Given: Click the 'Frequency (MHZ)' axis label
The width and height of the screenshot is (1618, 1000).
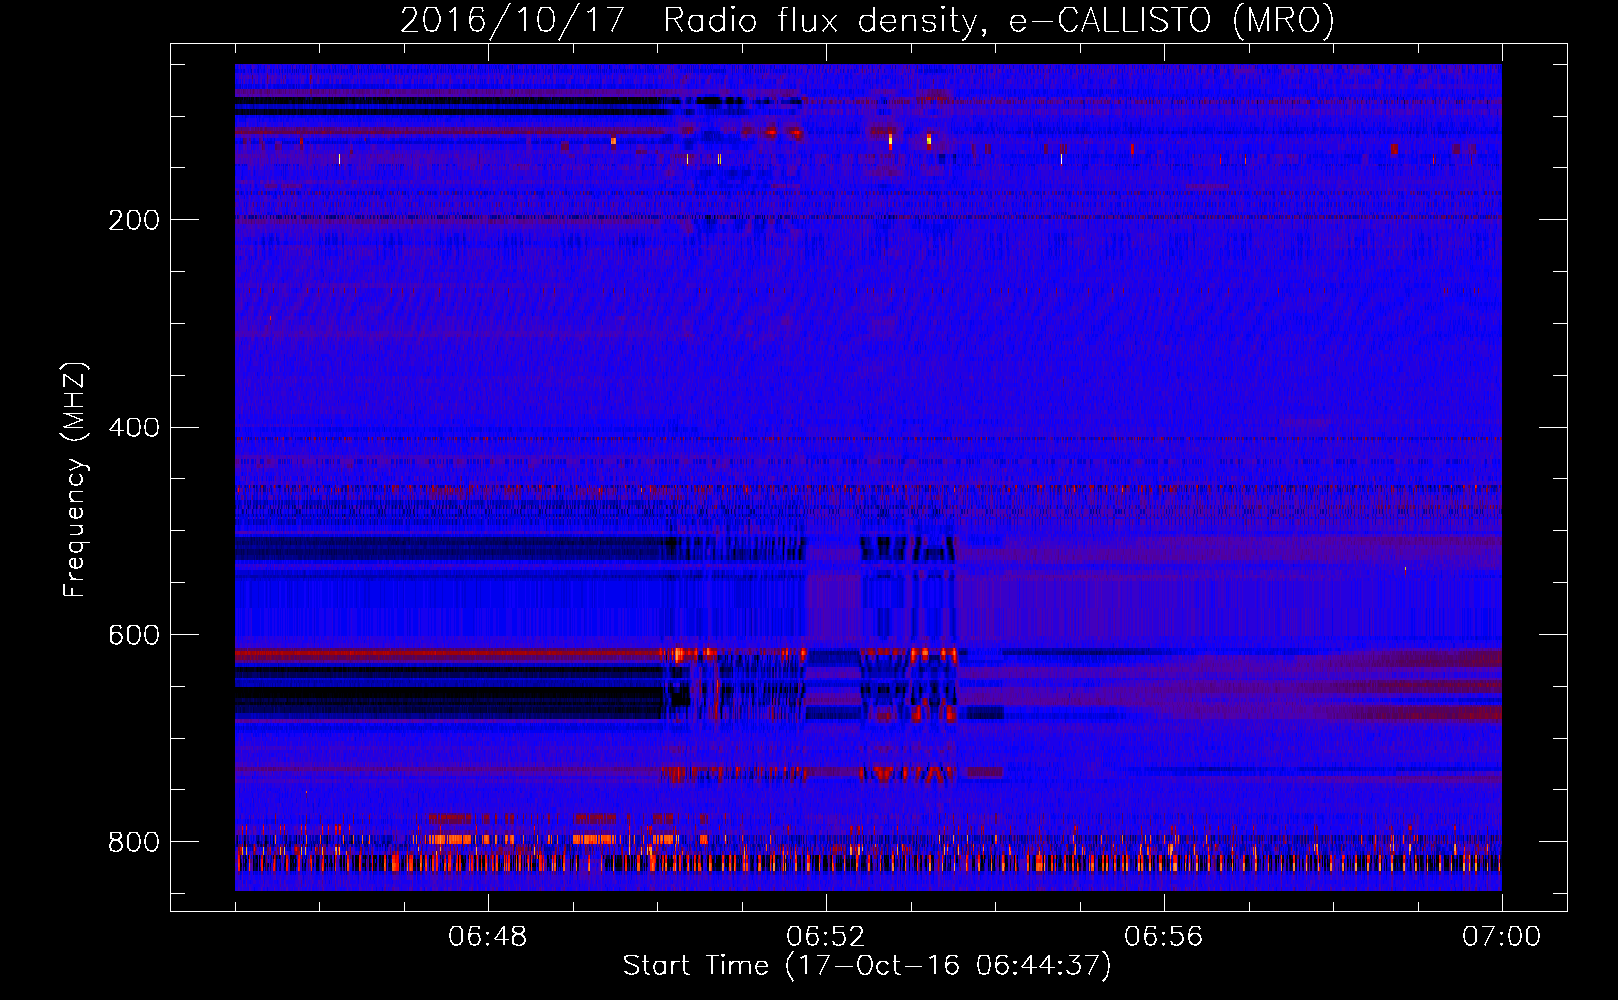Looking at the screenshot, I should coord(75,480).
